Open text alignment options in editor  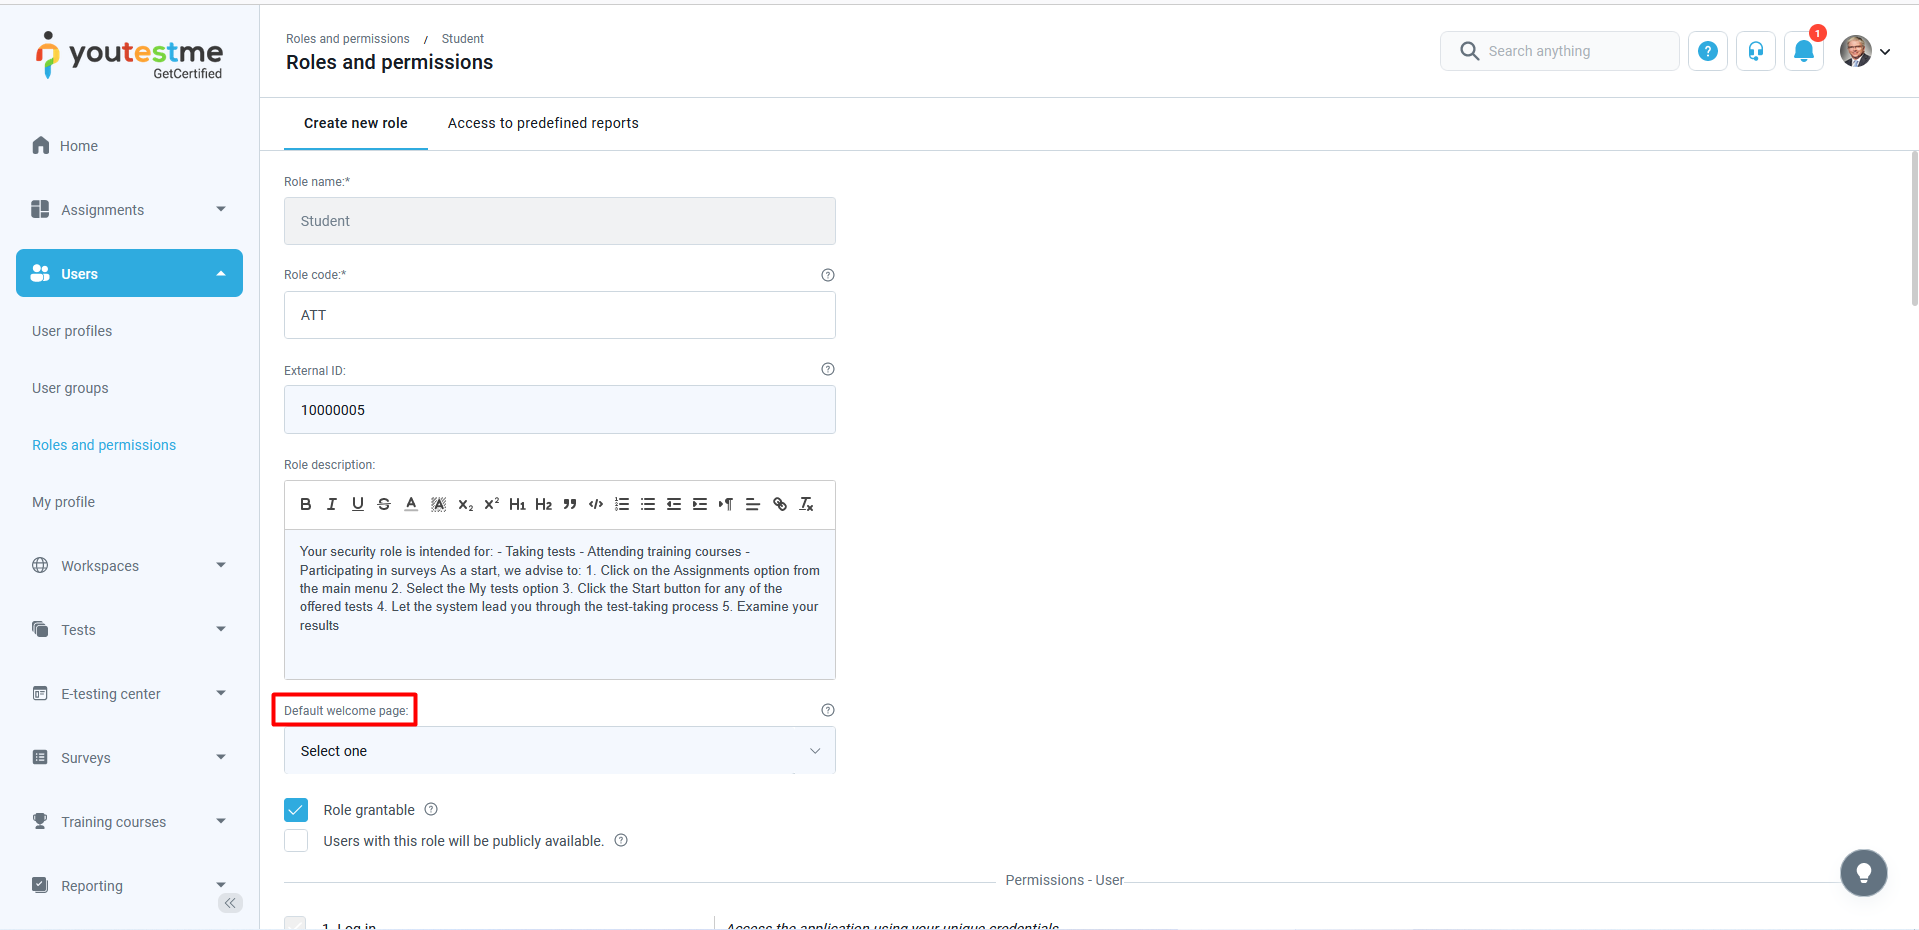pyautogui.click(x=753, y=504)
